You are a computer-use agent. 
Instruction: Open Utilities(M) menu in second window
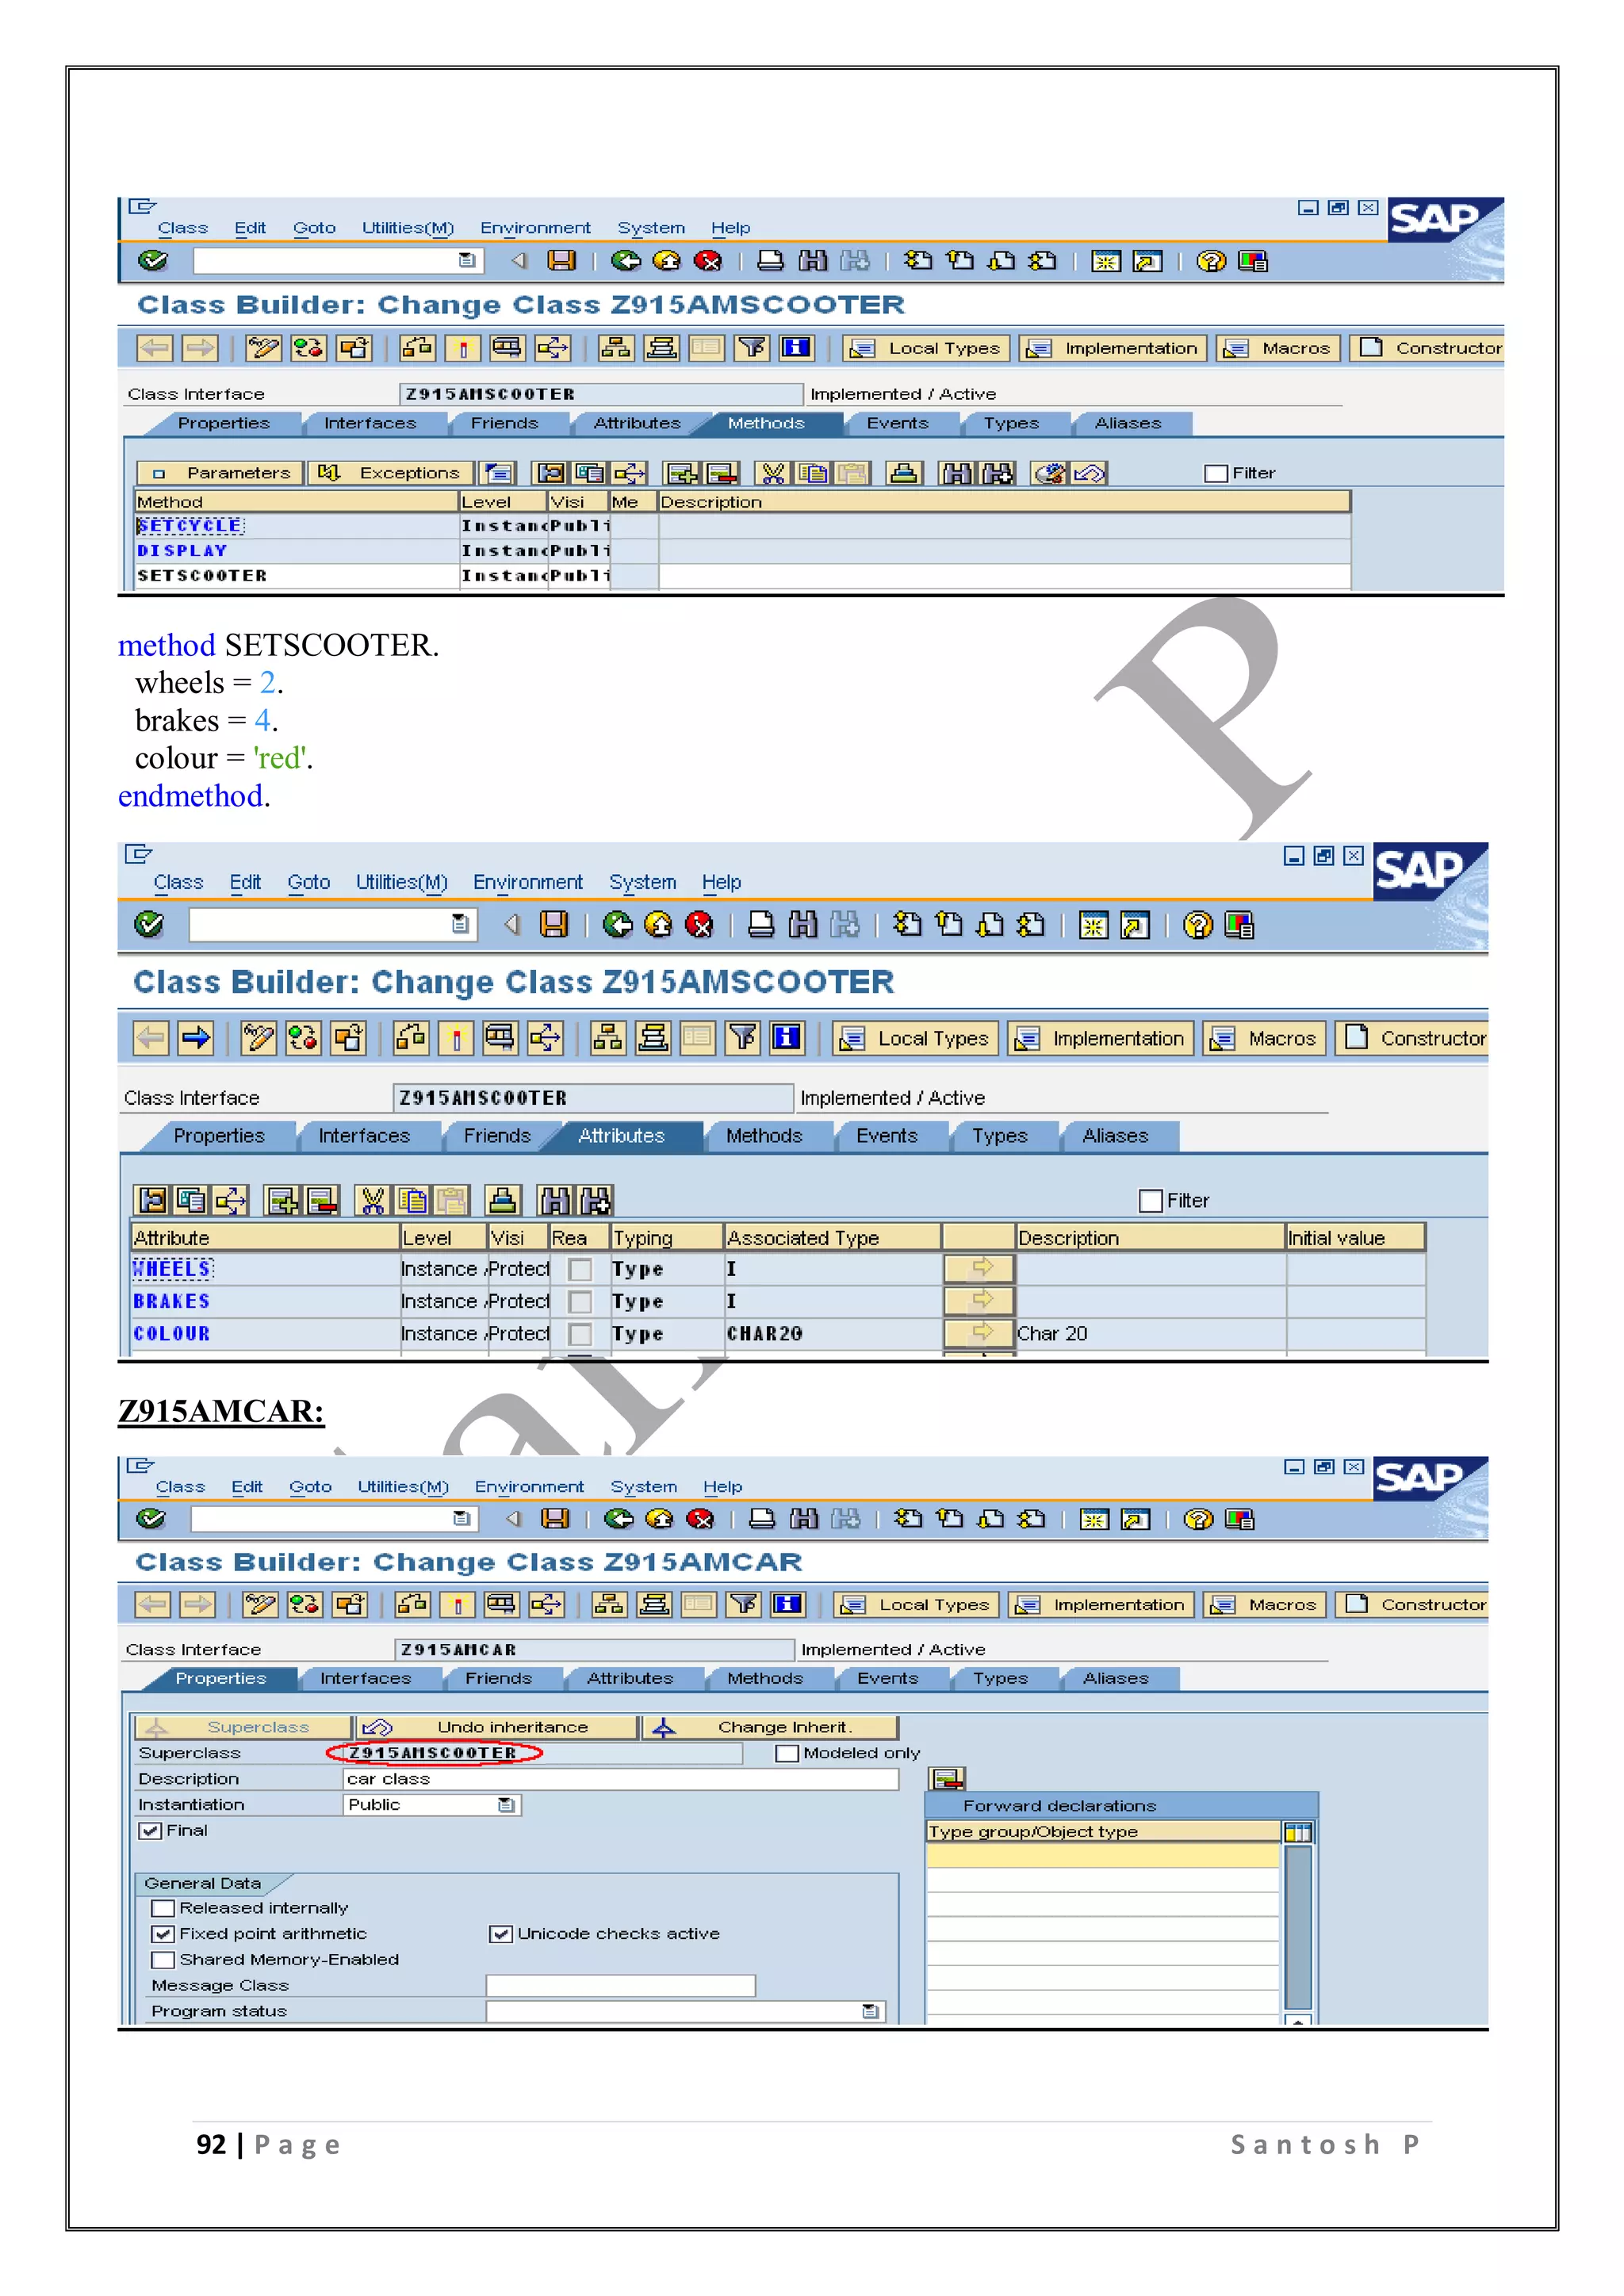pyautogui.click(x=401, y=882)
